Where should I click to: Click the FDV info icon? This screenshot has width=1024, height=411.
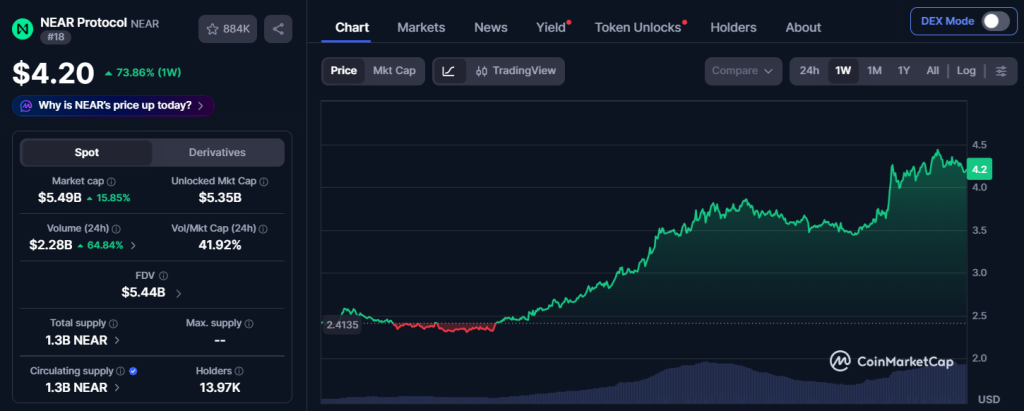coord(163,276)
